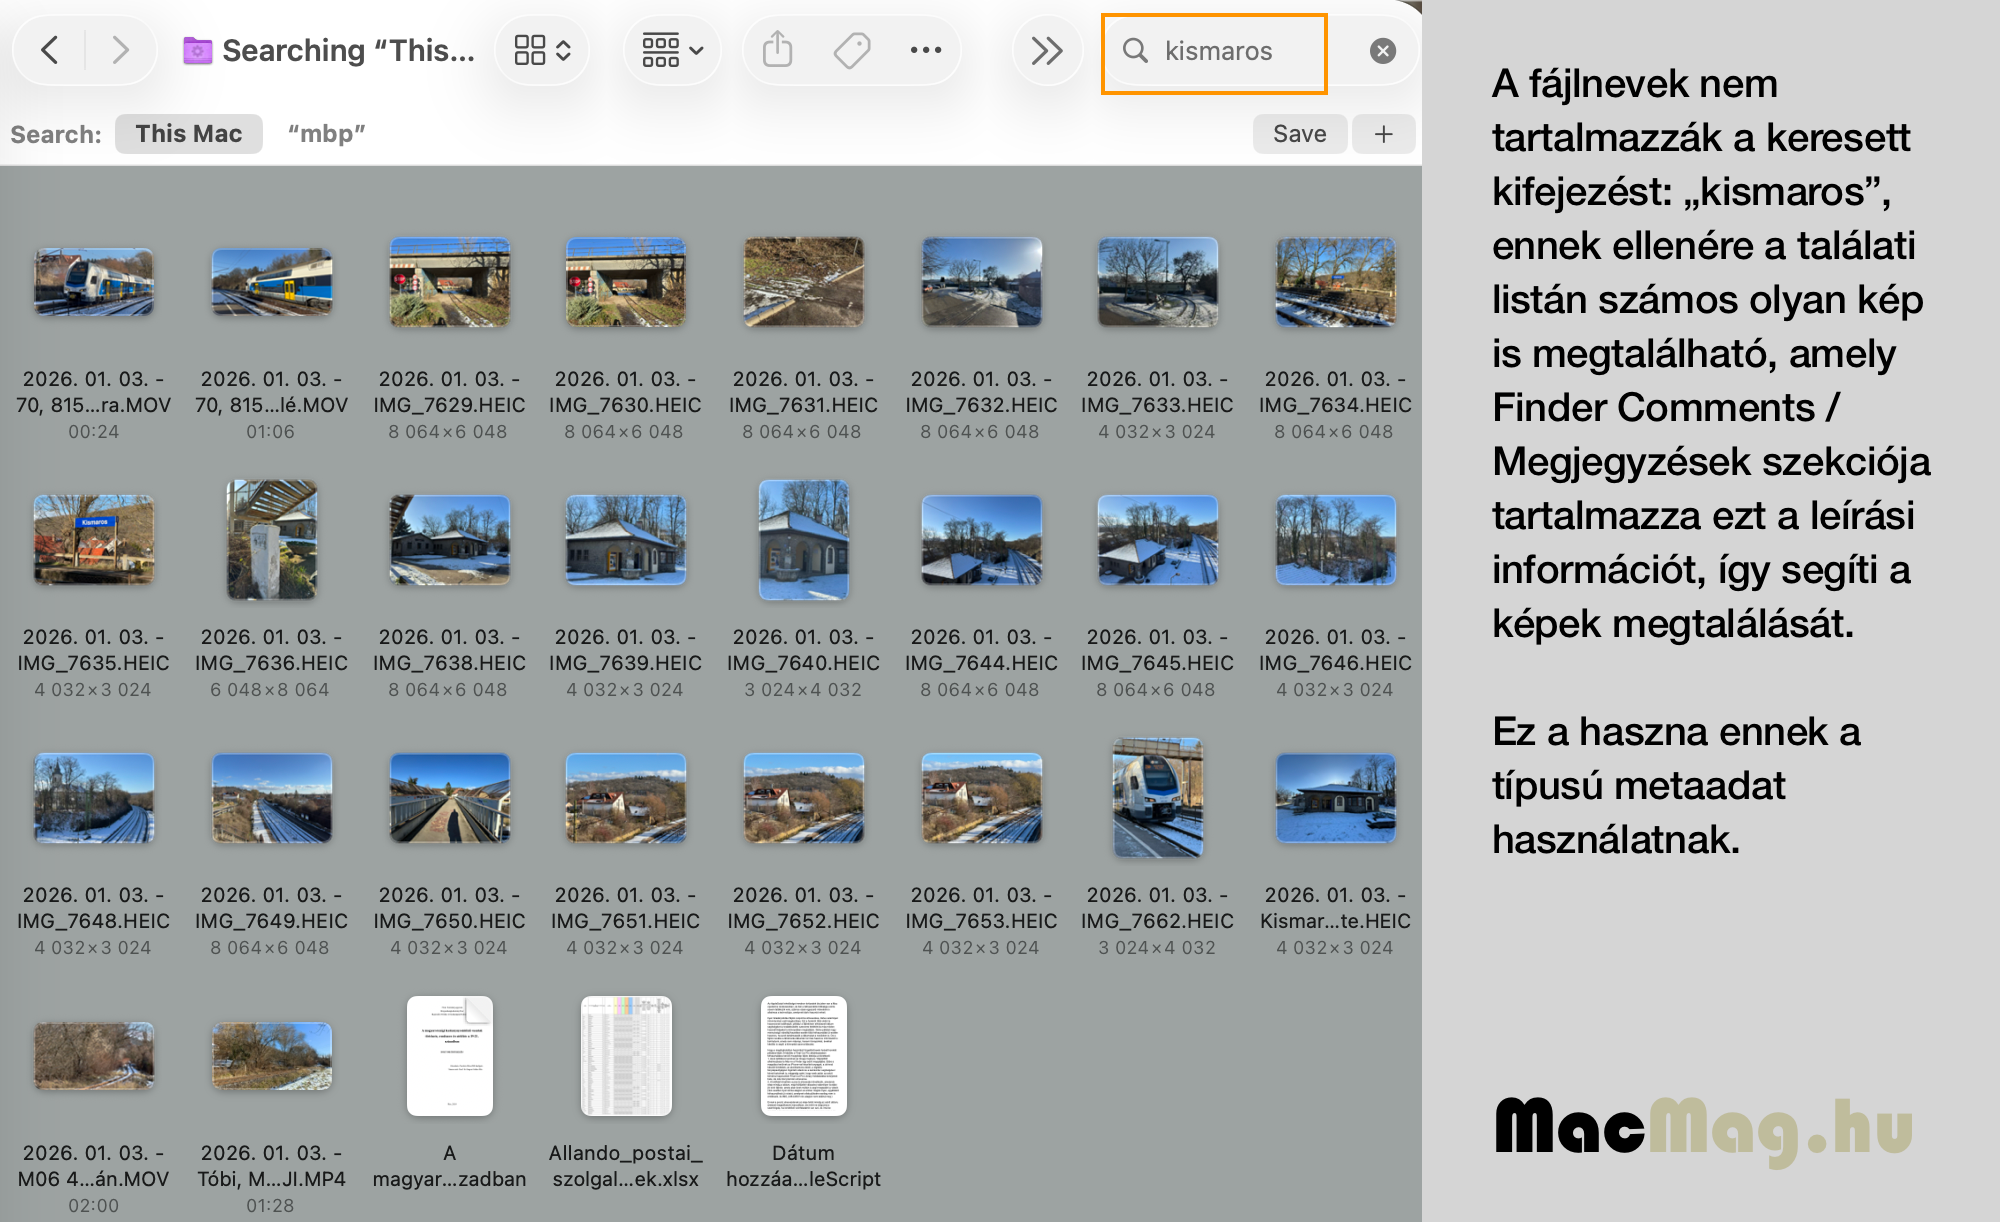This screenshot has height=1222, width=2000.
Task: Add search criteria with plus button
Action: click(1383, 134)
